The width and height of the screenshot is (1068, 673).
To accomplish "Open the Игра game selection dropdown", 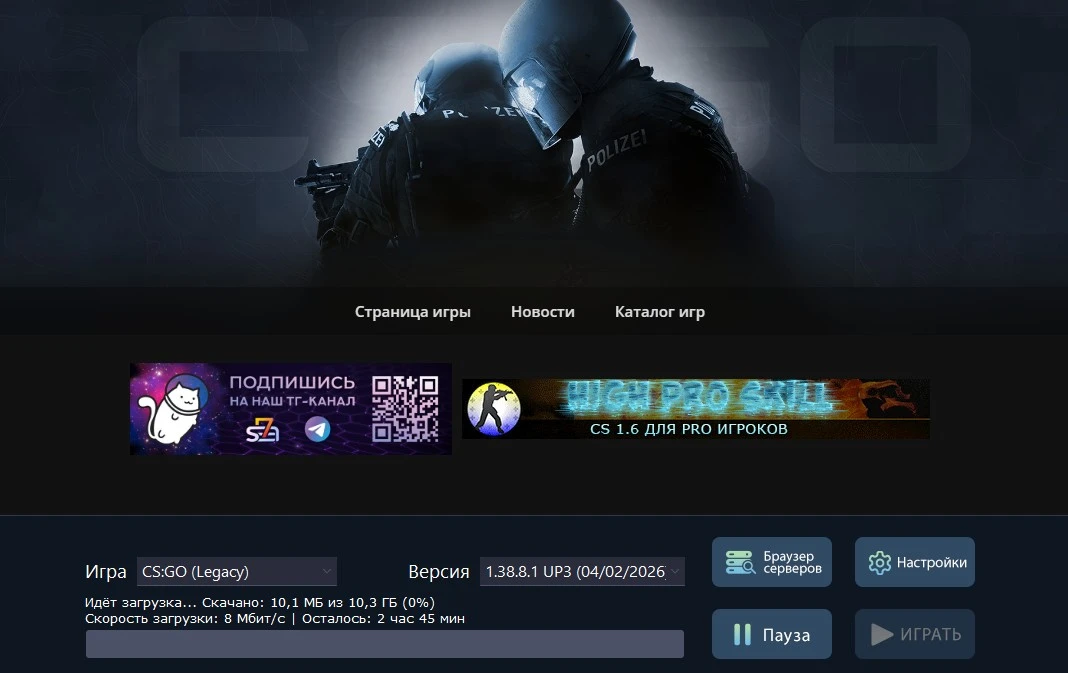I will (236, 572).
